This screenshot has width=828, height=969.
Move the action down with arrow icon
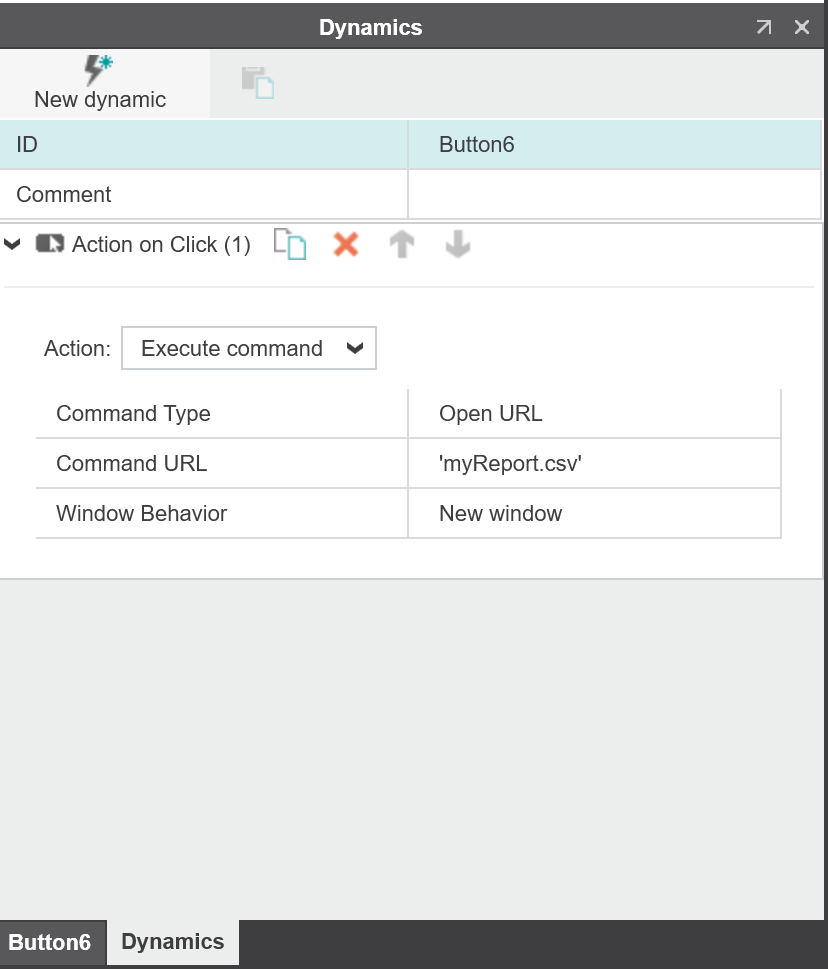pos(458,245)
